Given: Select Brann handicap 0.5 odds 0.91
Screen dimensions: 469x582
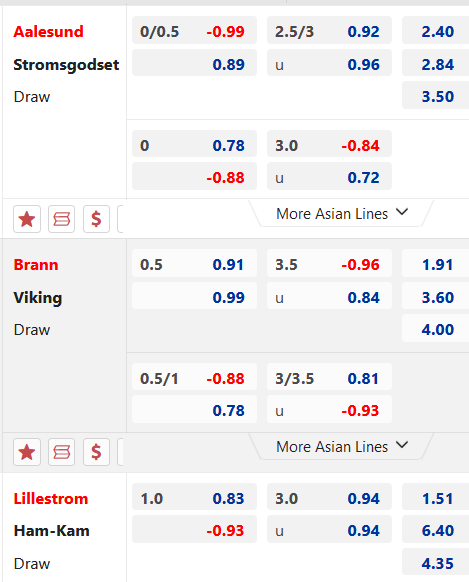Looking at the screenshot, I should click(194, 264).
